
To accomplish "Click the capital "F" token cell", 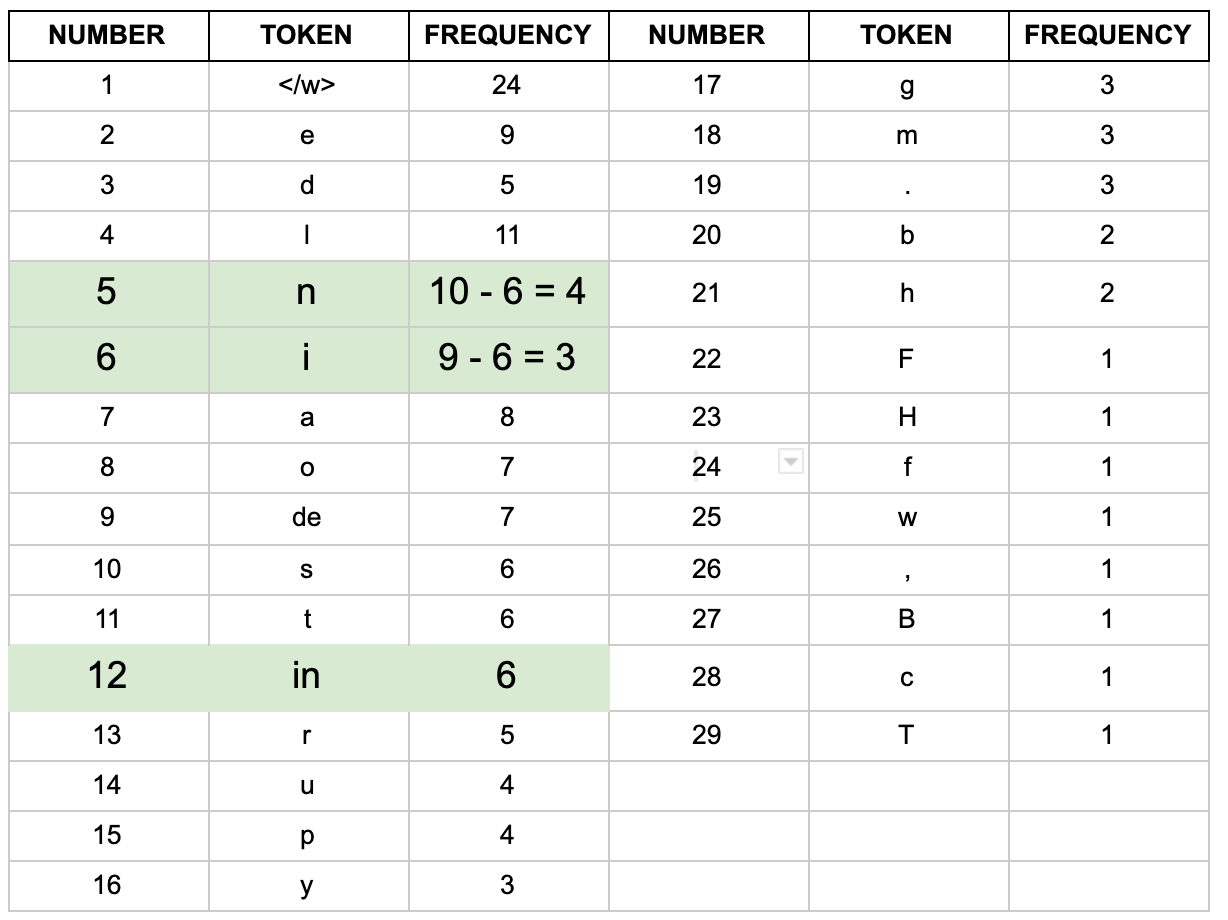I will point(907,359).
